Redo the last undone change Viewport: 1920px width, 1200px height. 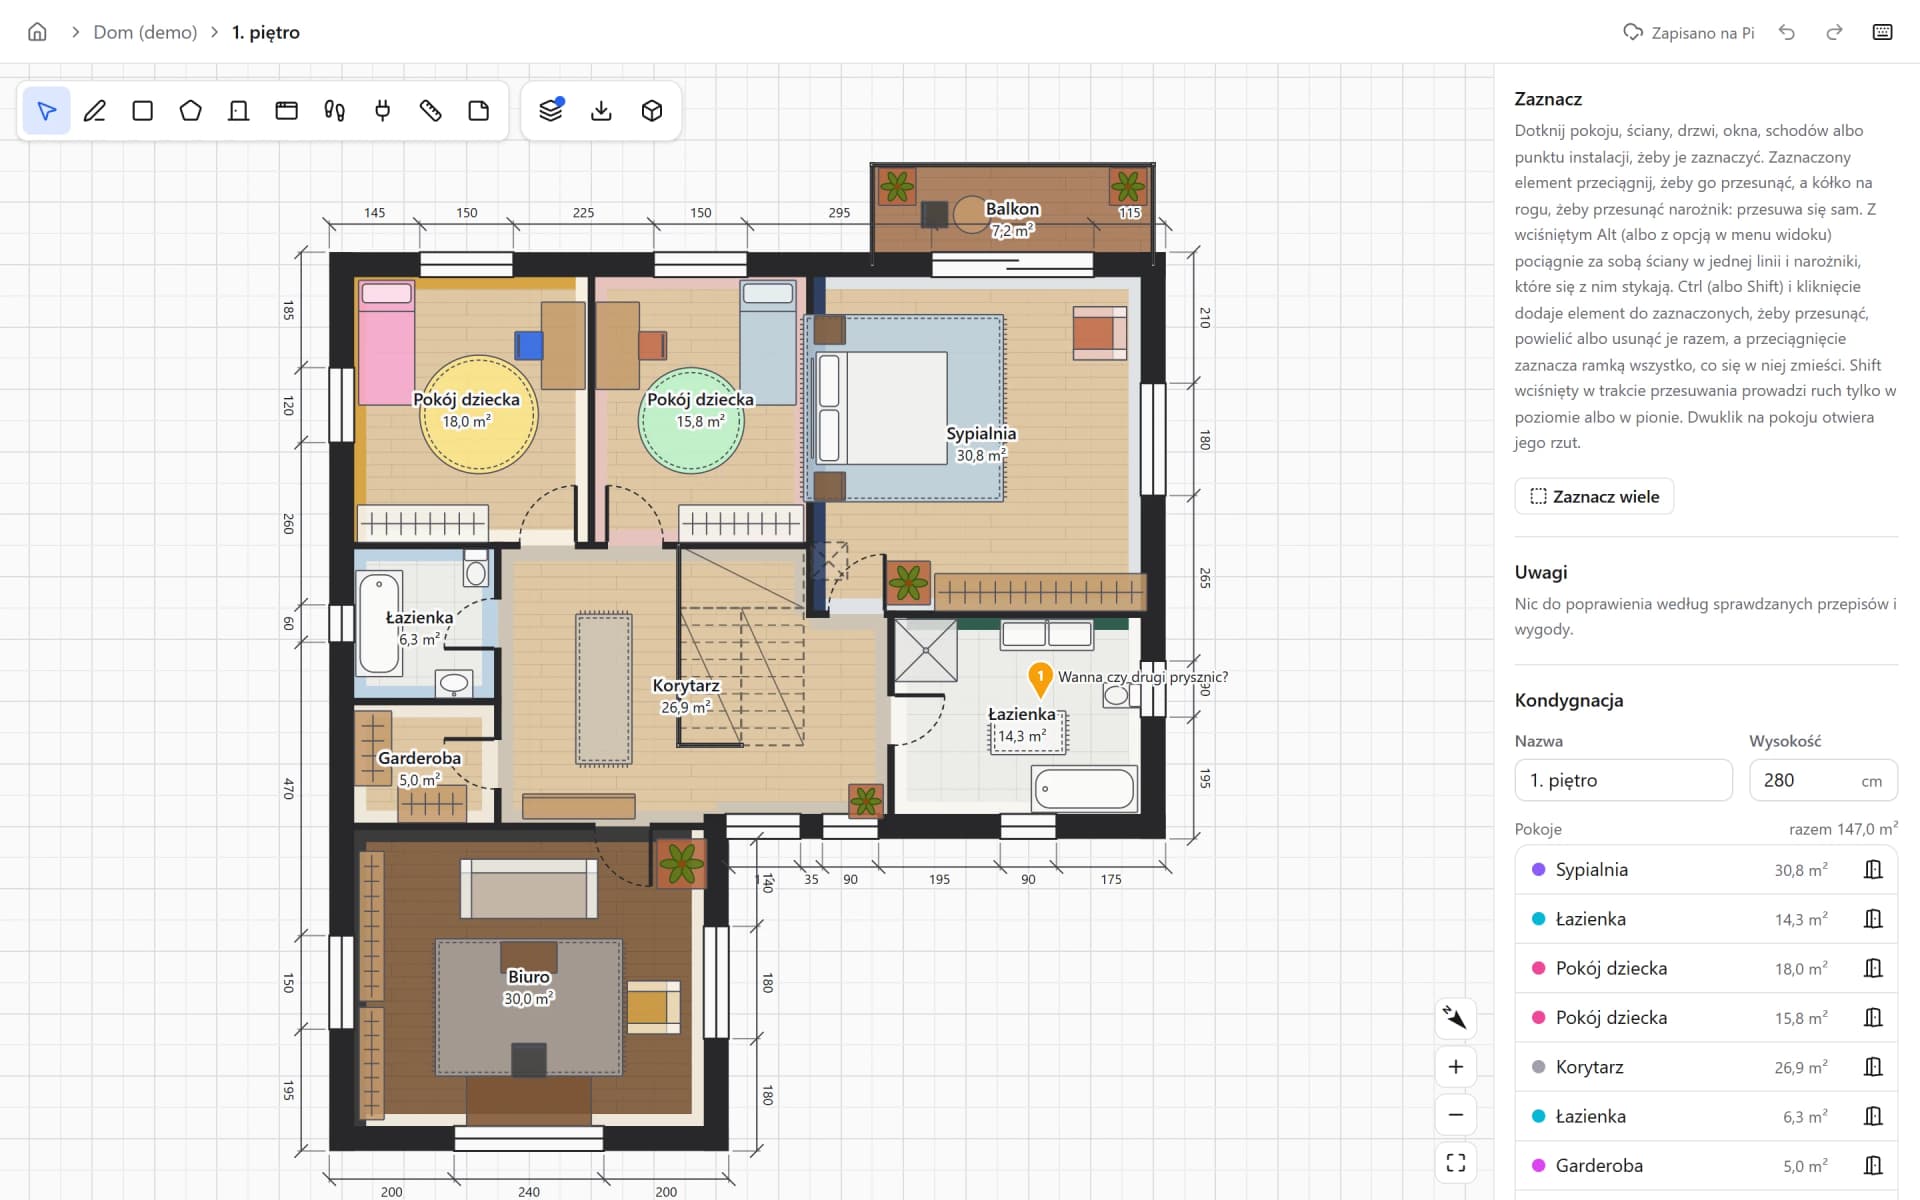(x=1834, y=32)
